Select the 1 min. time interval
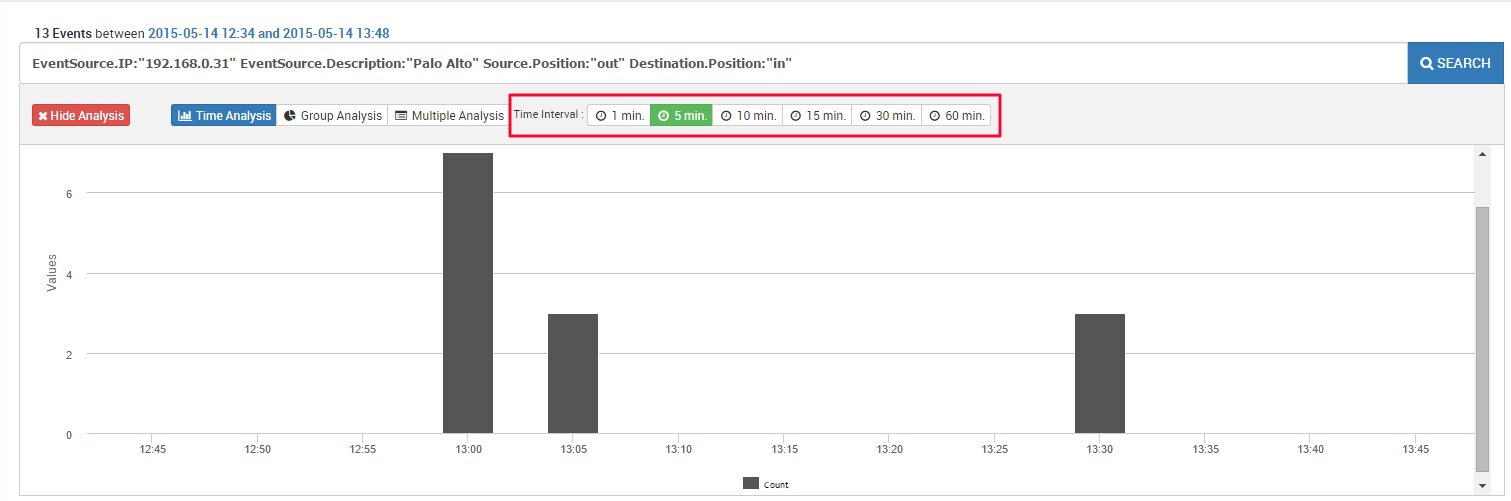 619,116
